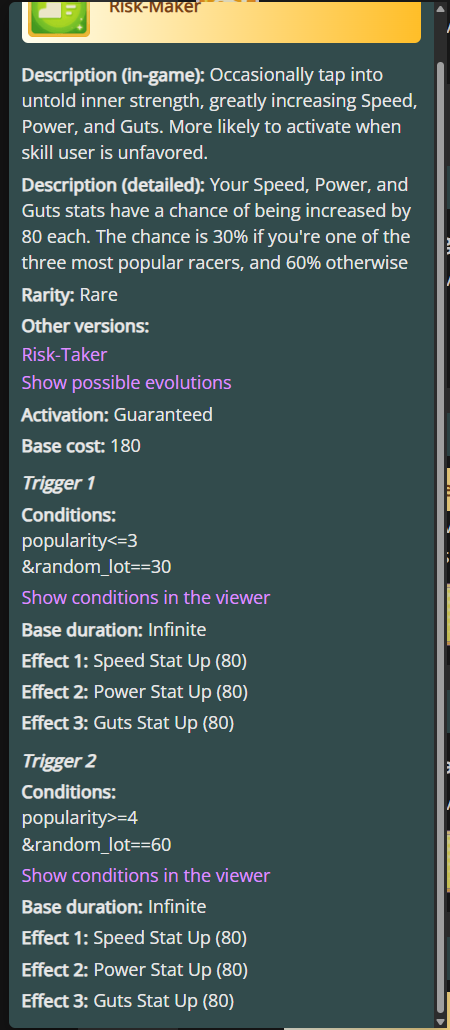Show Trigger 2 conditions in the viewer

(146, 875)
